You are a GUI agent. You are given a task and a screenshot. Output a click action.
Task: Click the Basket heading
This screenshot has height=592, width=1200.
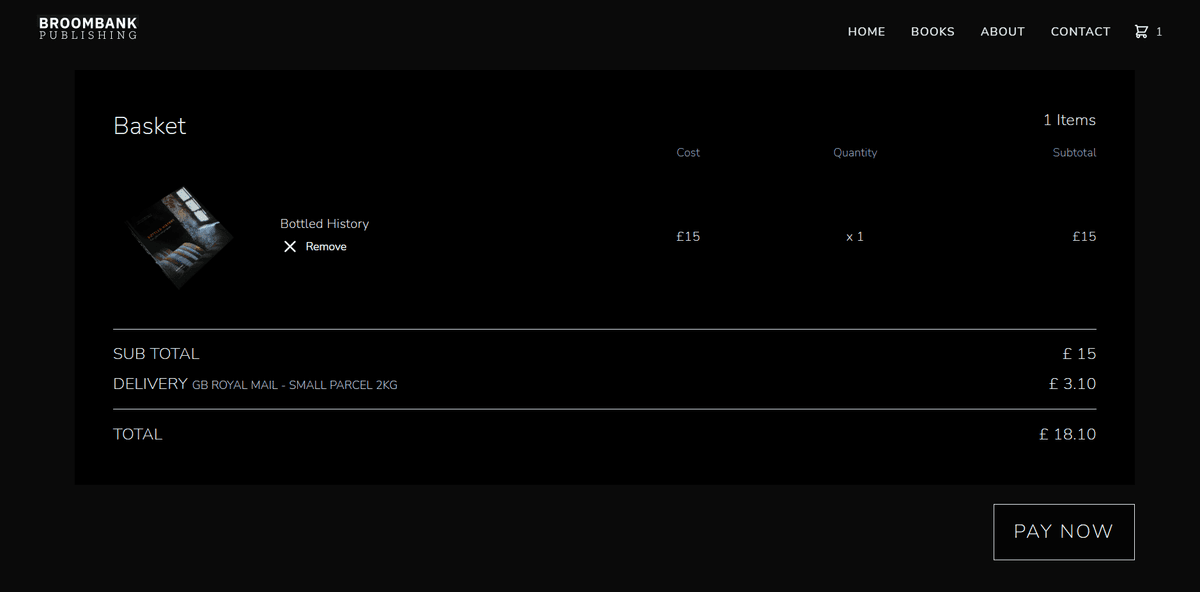(x=150, y=126)
